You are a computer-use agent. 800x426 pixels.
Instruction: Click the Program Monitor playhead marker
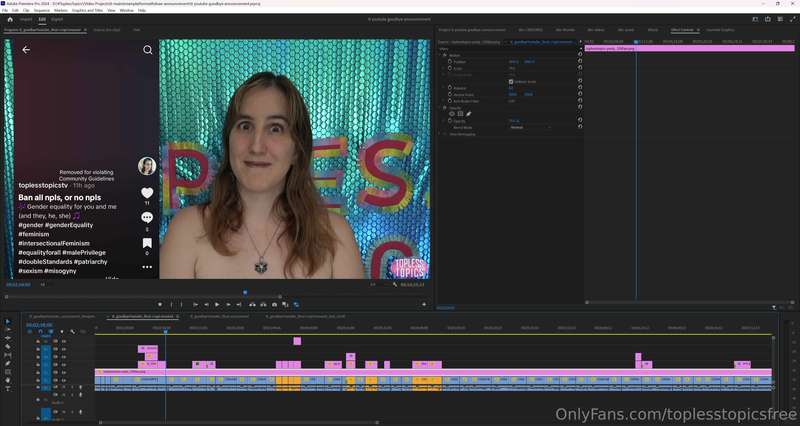pyautogui.click(x=245, y=292)
